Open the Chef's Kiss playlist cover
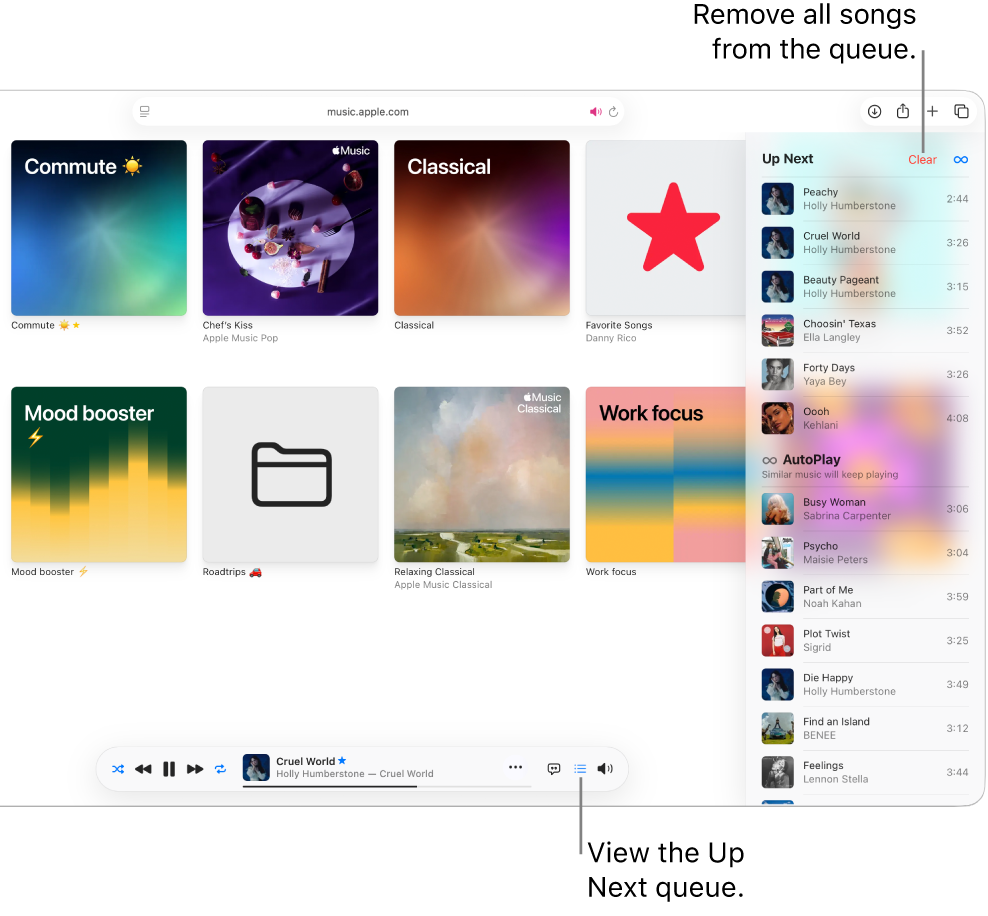 (290, 227)
